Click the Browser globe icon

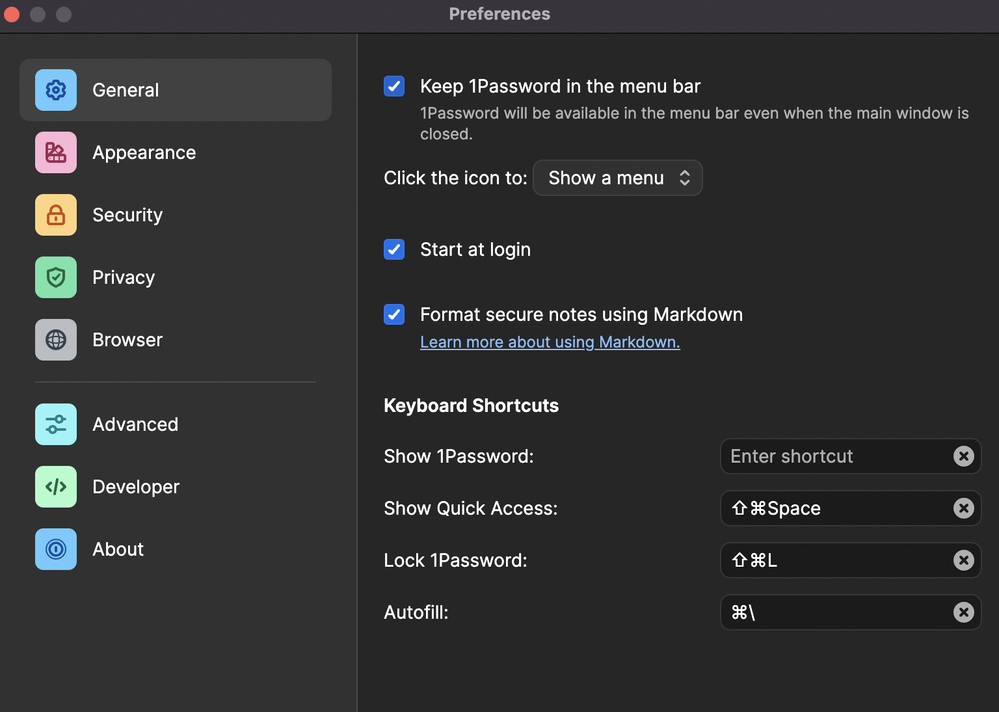(x=56, y=340)
